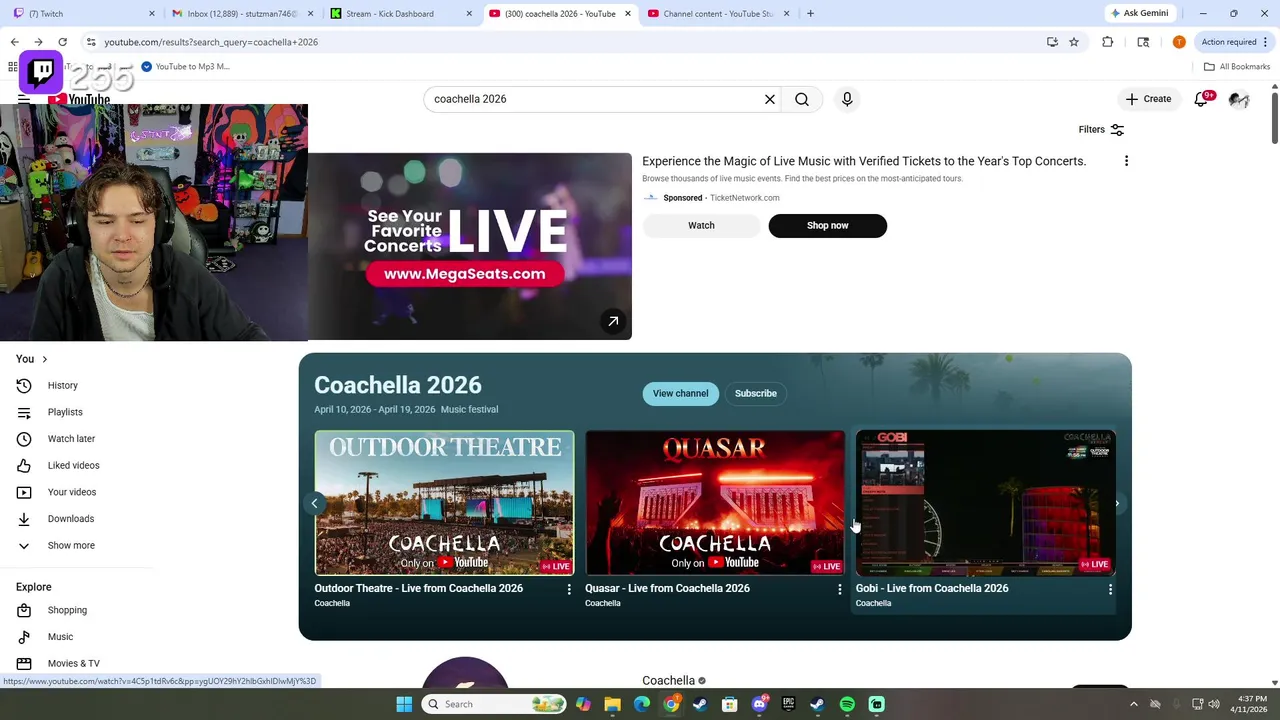Switch to the Gmail Inbox tab

(243, 14)
